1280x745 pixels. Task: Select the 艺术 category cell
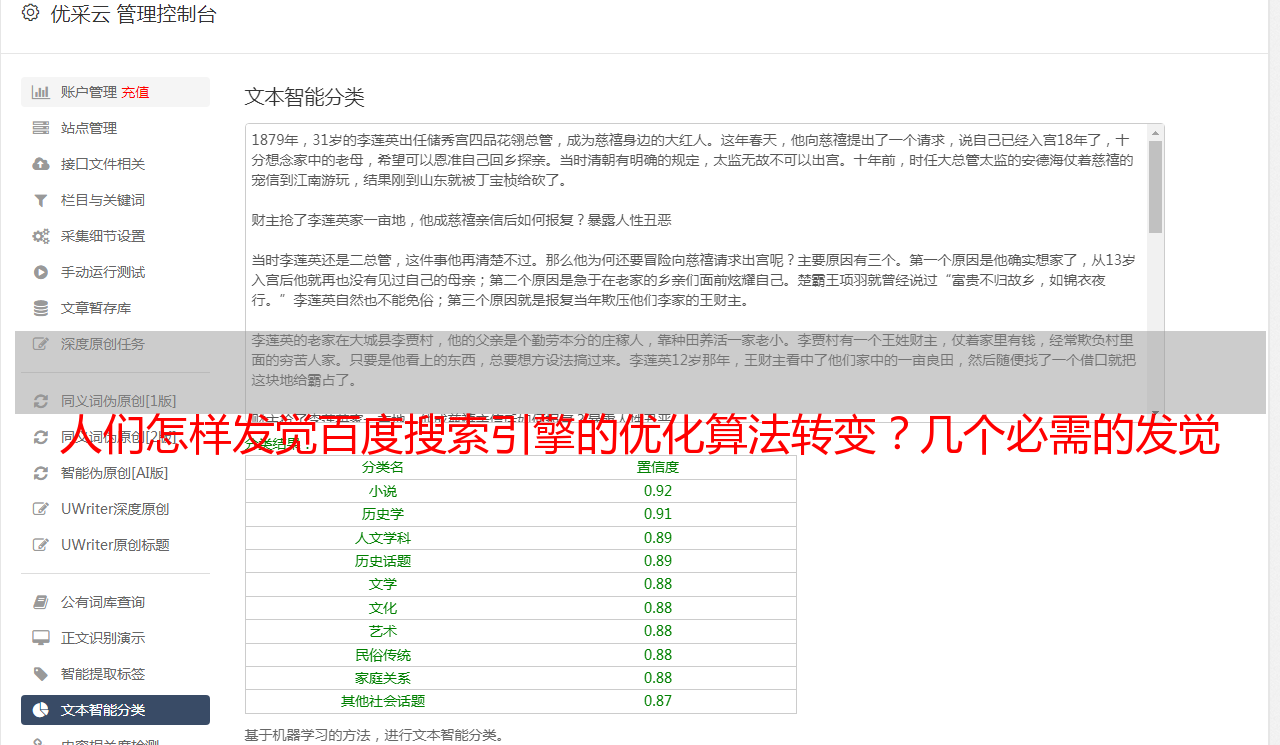tap(383, 631)
